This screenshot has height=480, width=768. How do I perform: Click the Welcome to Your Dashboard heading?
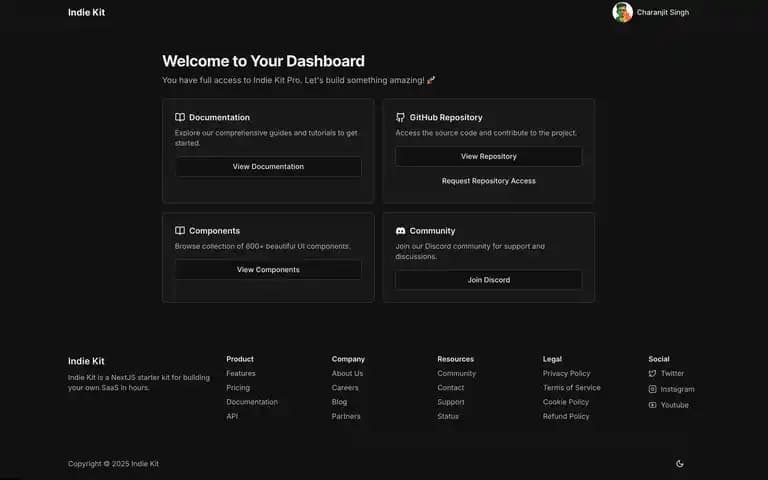264,61
